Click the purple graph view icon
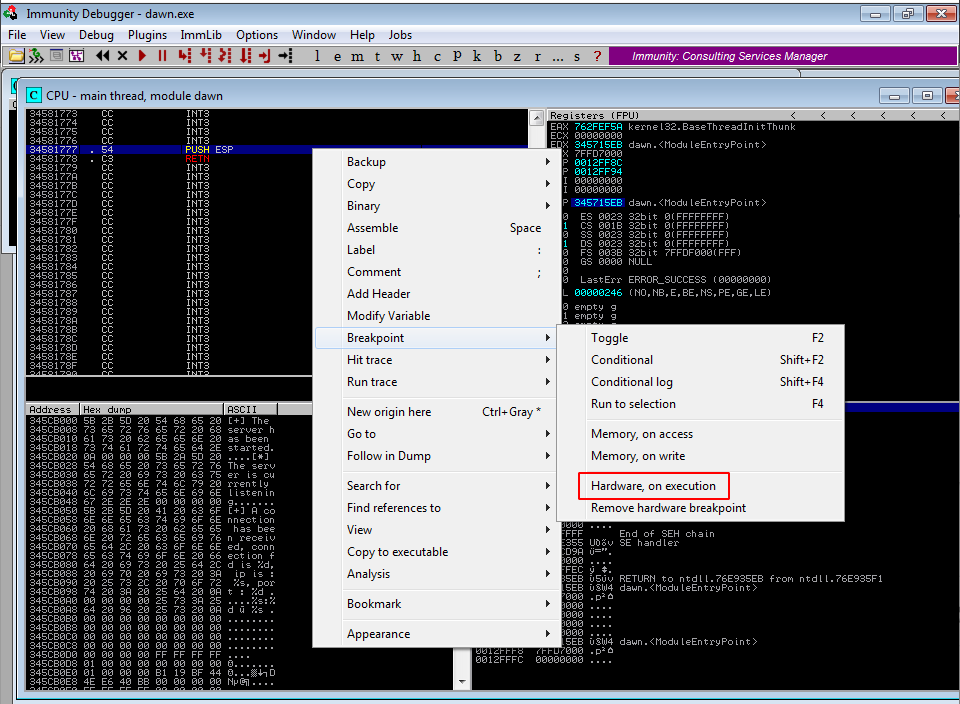Screen dimensions: 960x704 [77, 56]
